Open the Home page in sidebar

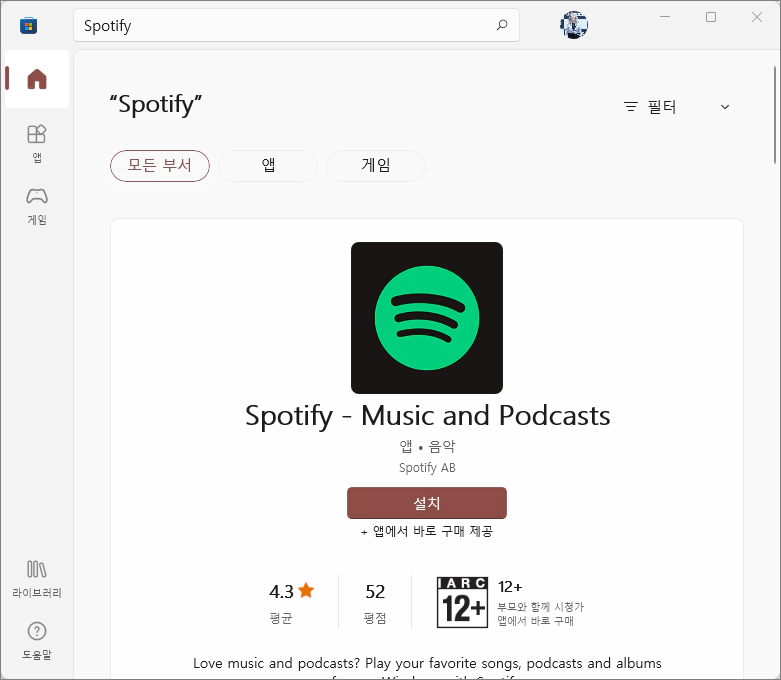point(37,79)
